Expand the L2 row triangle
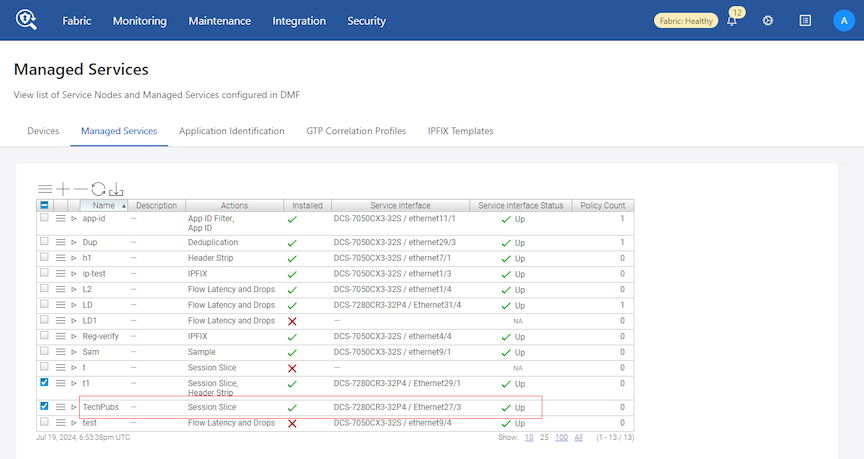 point(74,289)
